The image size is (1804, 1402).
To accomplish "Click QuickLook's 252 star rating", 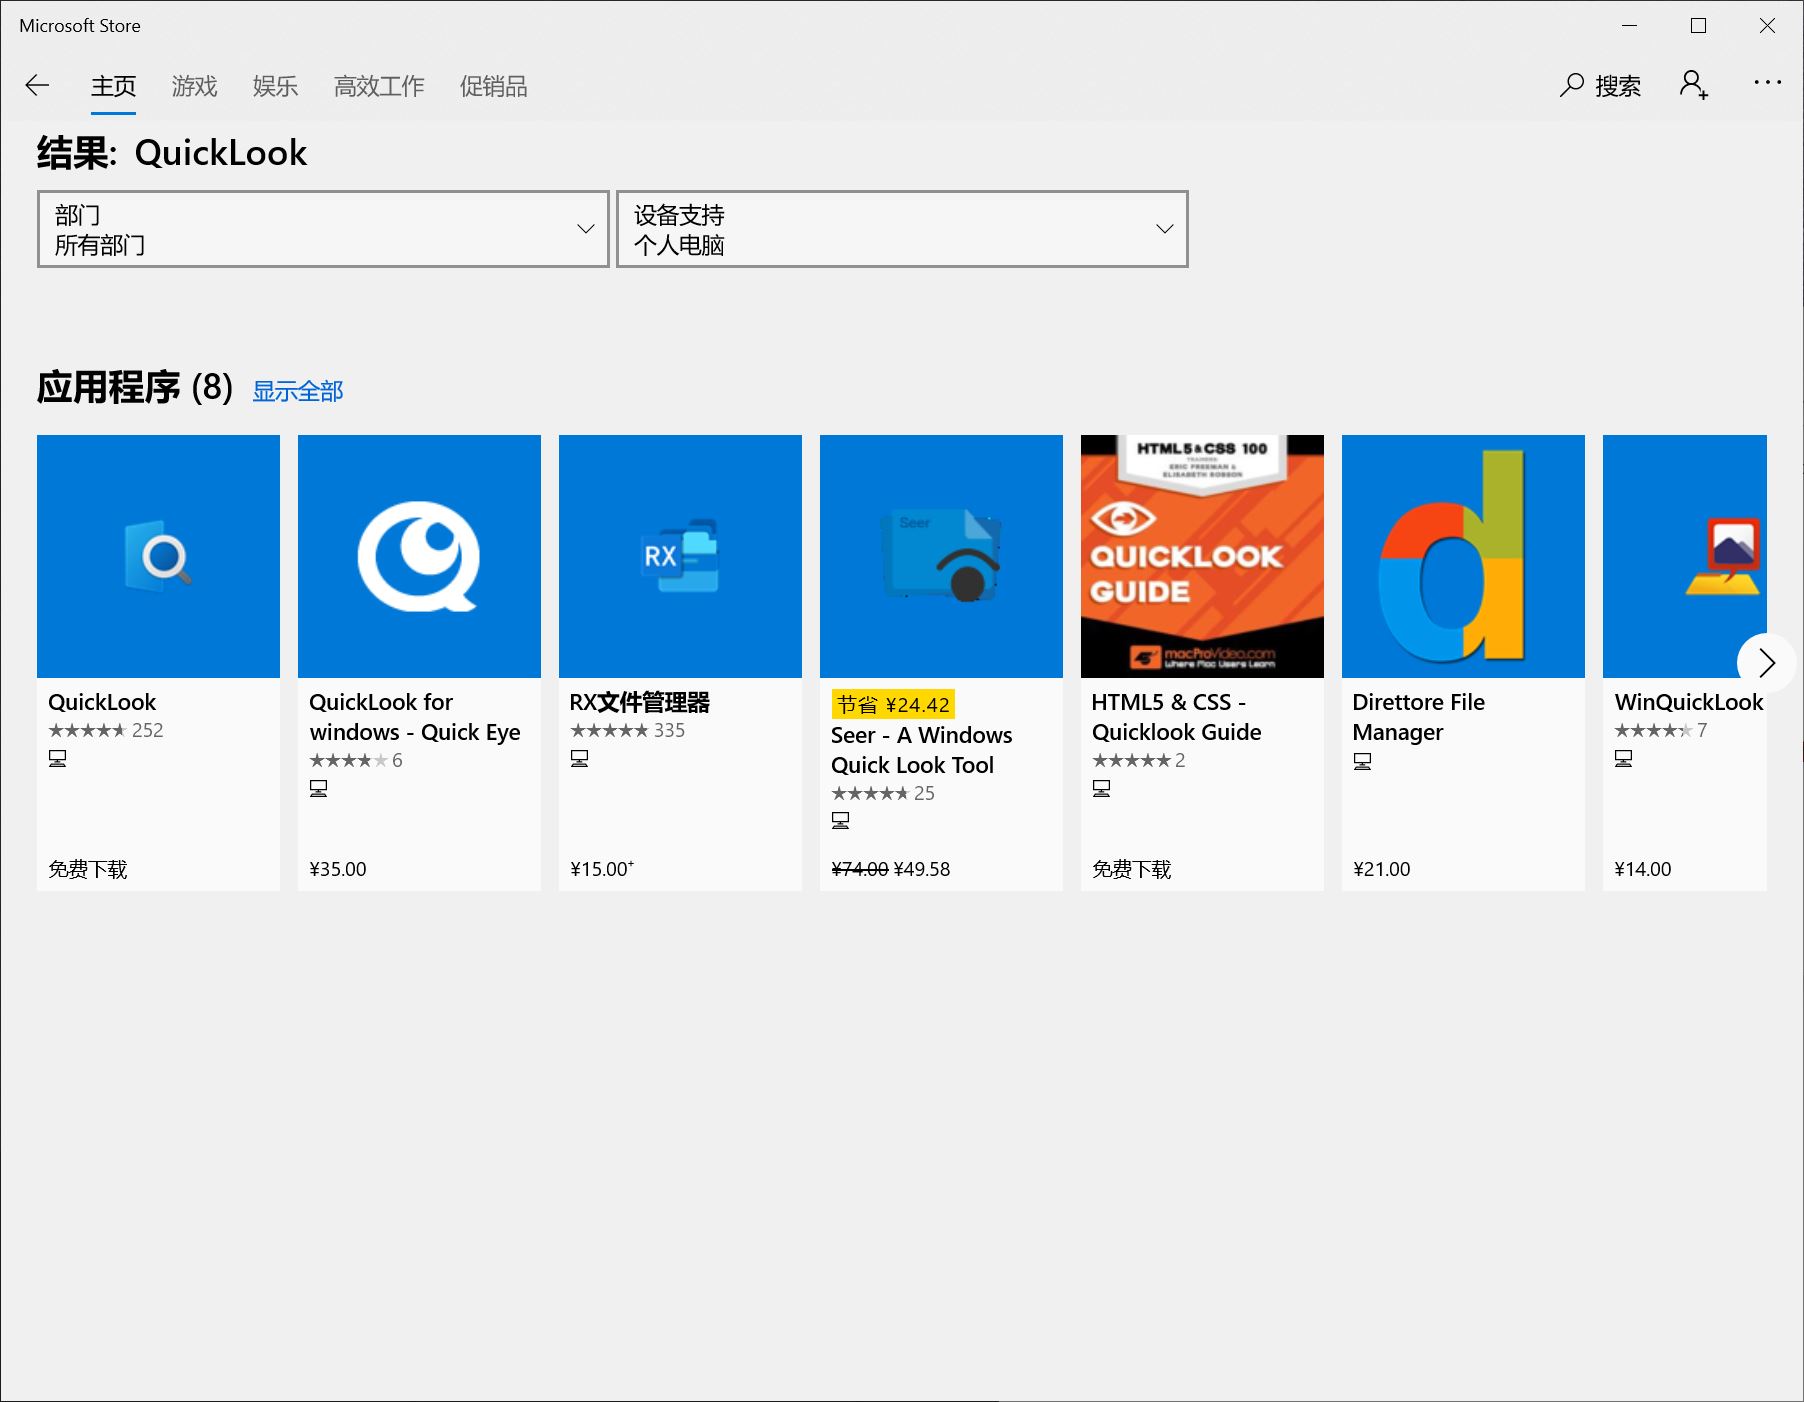I will click(x=106, y=730).
